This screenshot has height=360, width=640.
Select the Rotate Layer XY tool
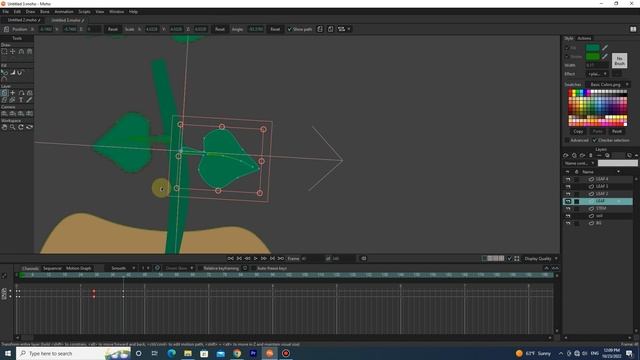pyautogui.click(x=29, y=93)
